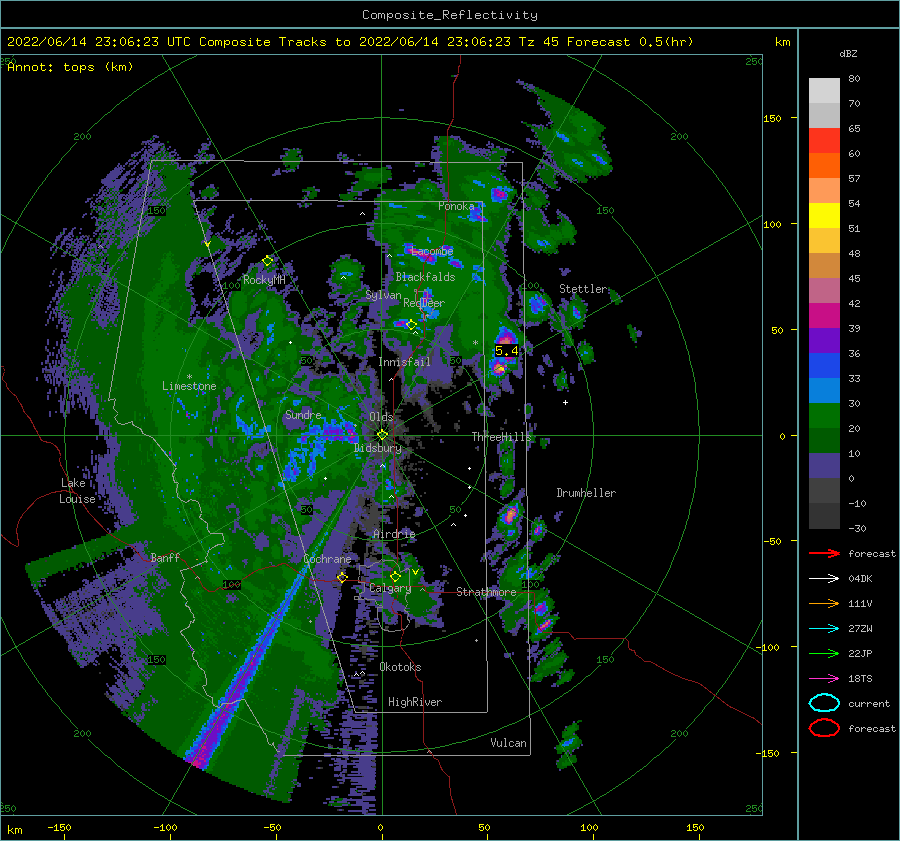The width and height of the screenshot is (900, 841).
Task: Click the Drumheller city label
Action: (586, 493)
